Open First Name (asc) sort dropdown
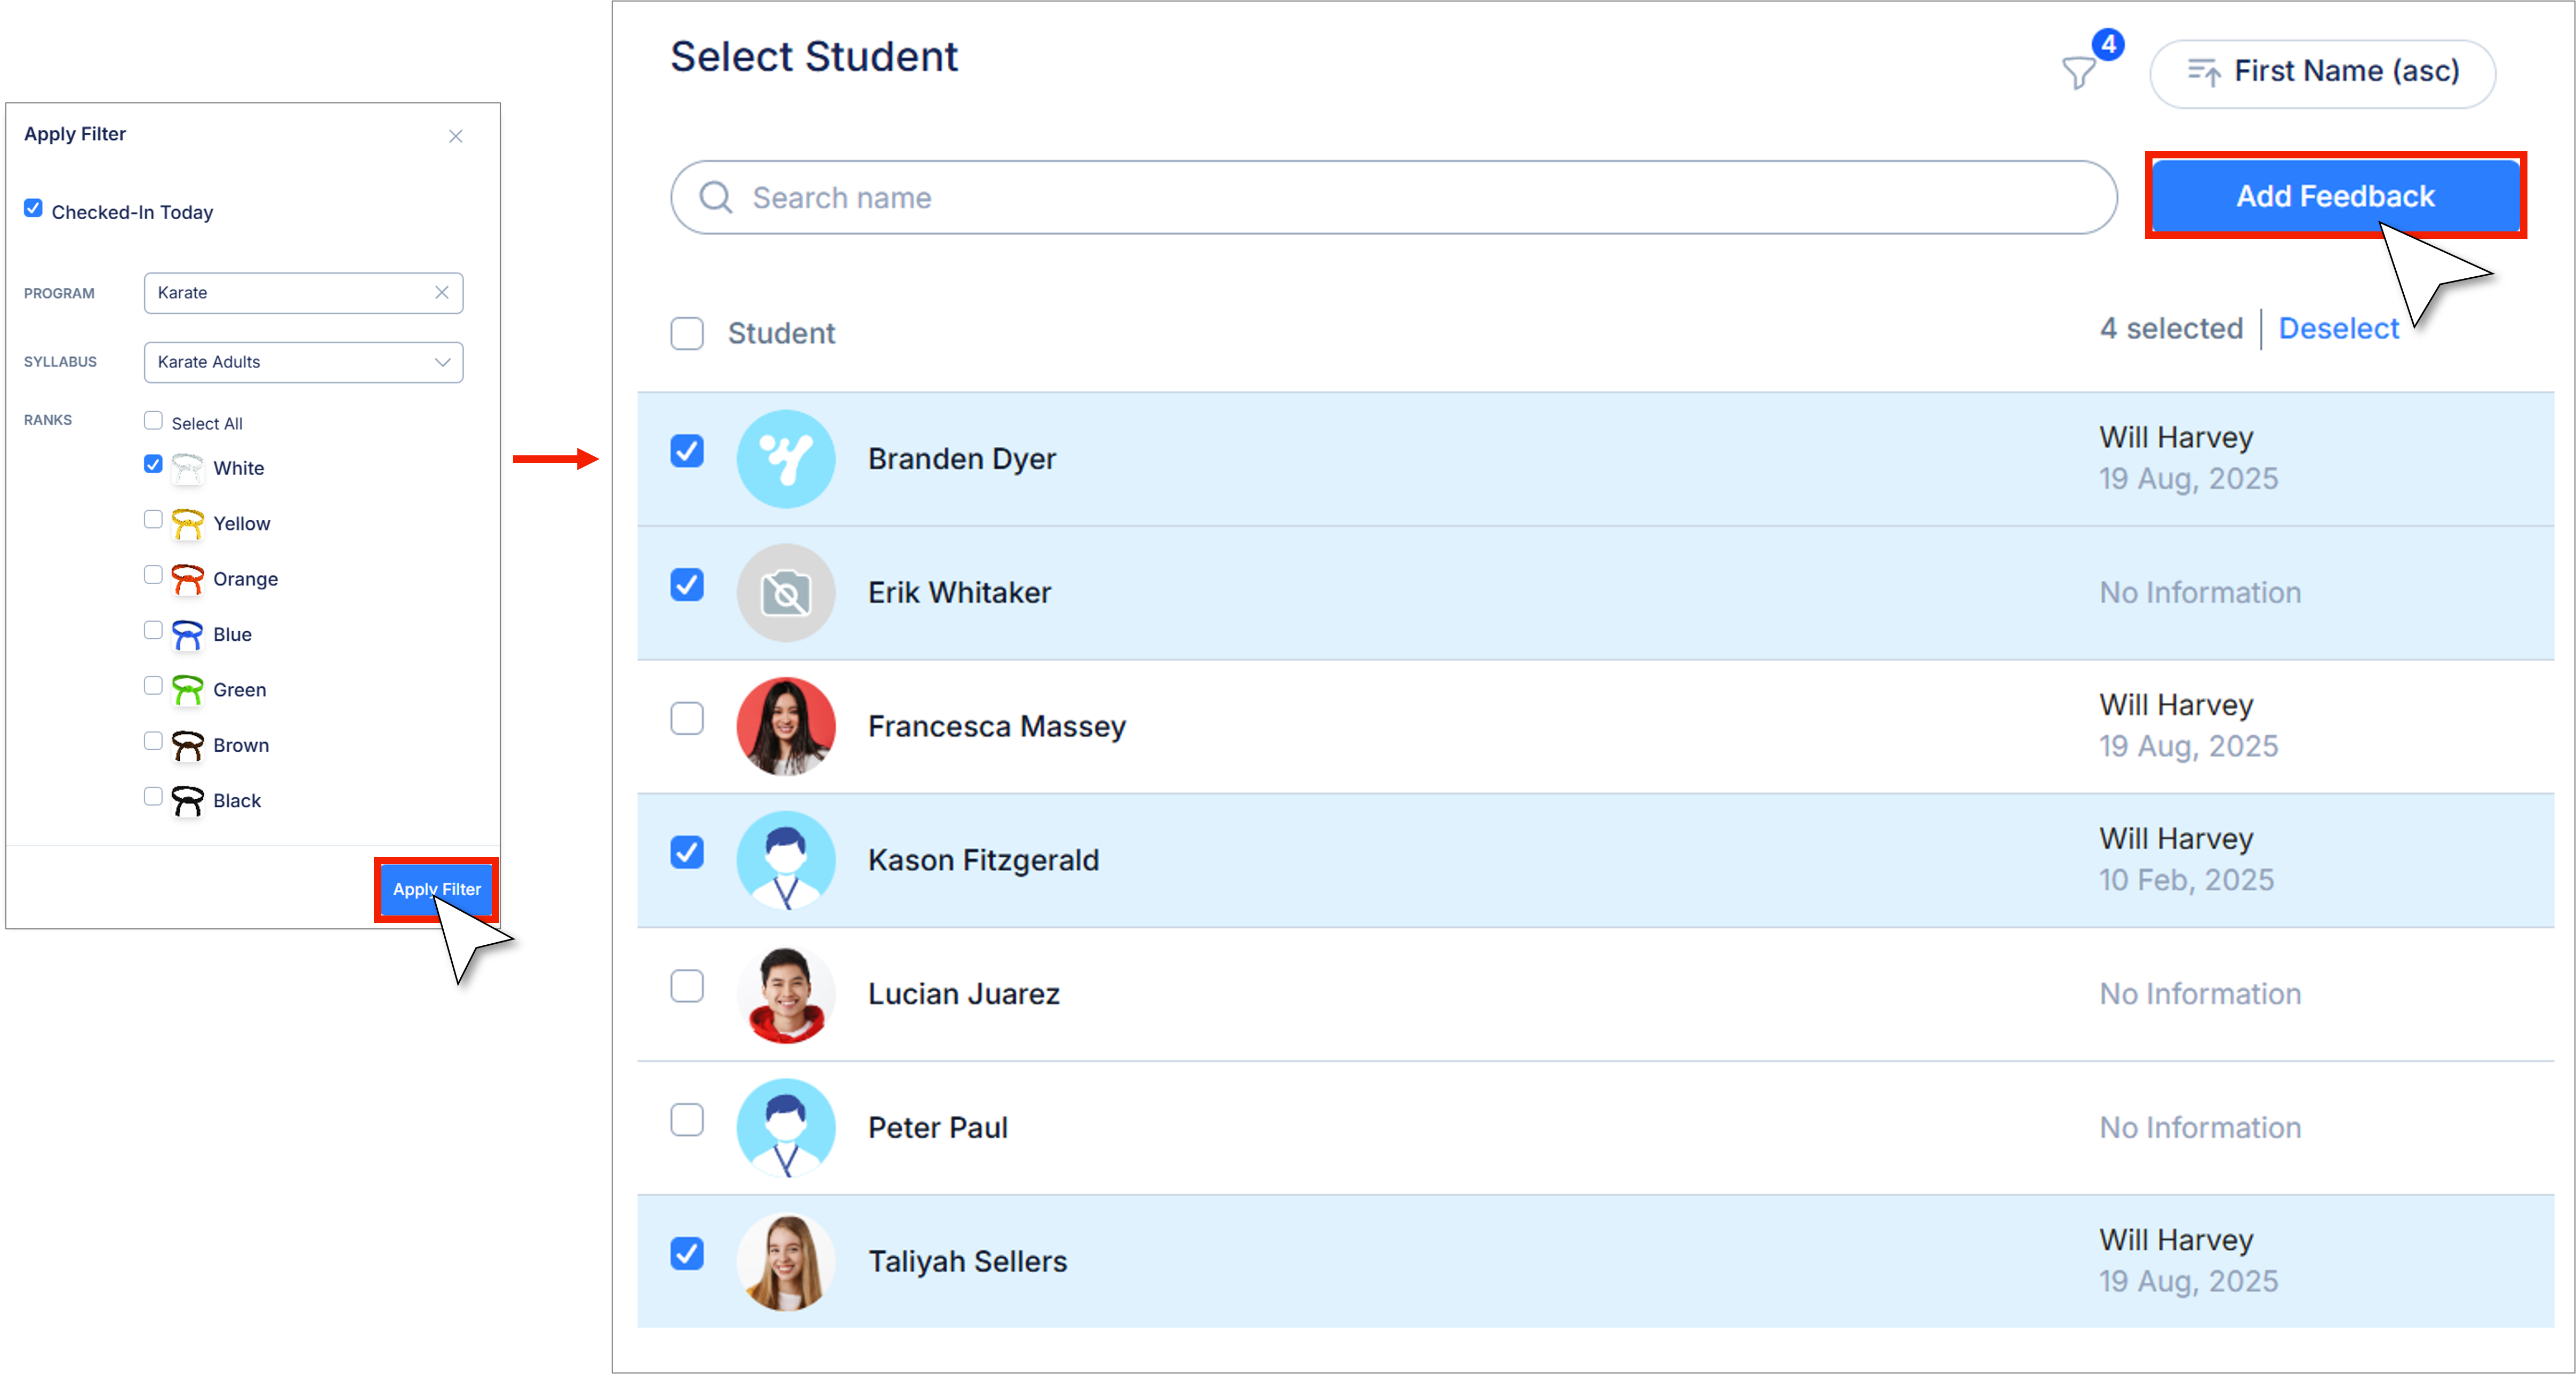Image resolution: width=2576 pixels, height=1374 pixels. 2322,73
